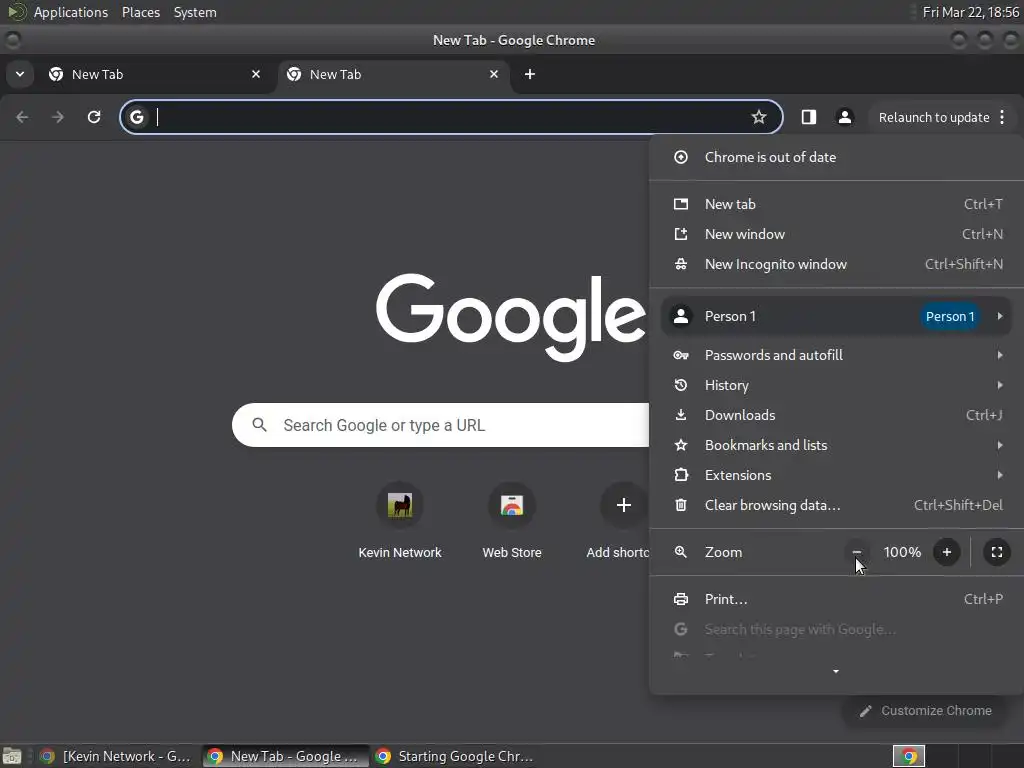Close the second New Tab
The image size is (1024, 768).
[494, 74]
